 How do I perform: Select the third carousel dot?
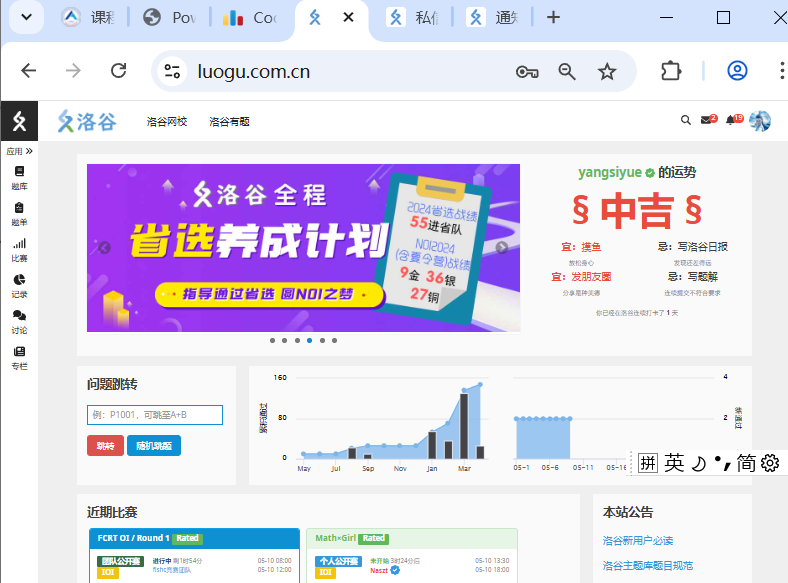tap(298, 341)
